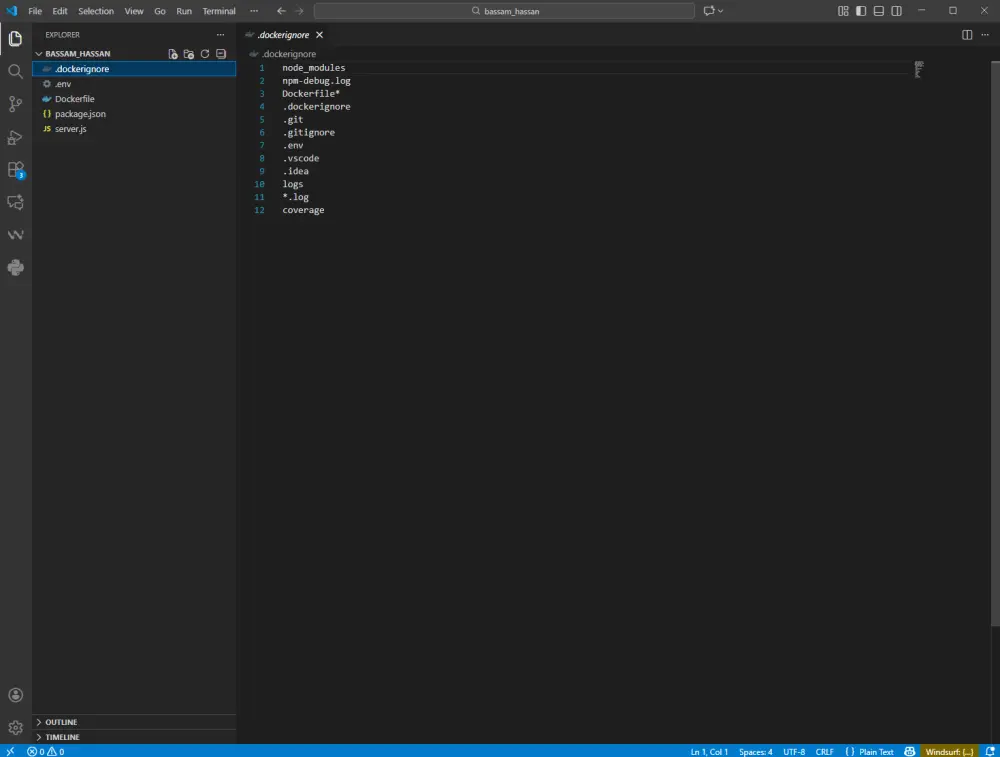Viewport: 1000px width, 757px height.
Task: Open Explorer views and more actions menu
Action: pyautogui.click(x=221, y=35)
